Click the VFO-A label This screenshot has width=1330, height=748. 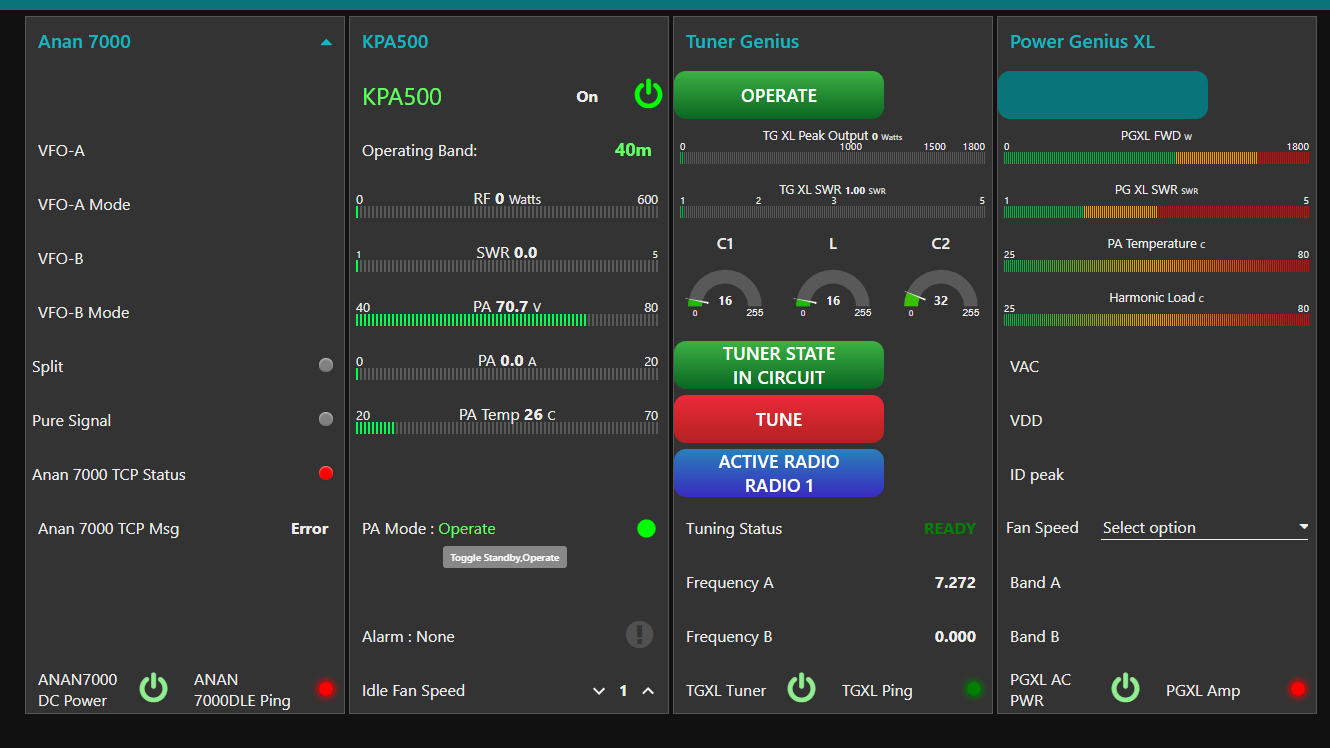tap(61, 151)
